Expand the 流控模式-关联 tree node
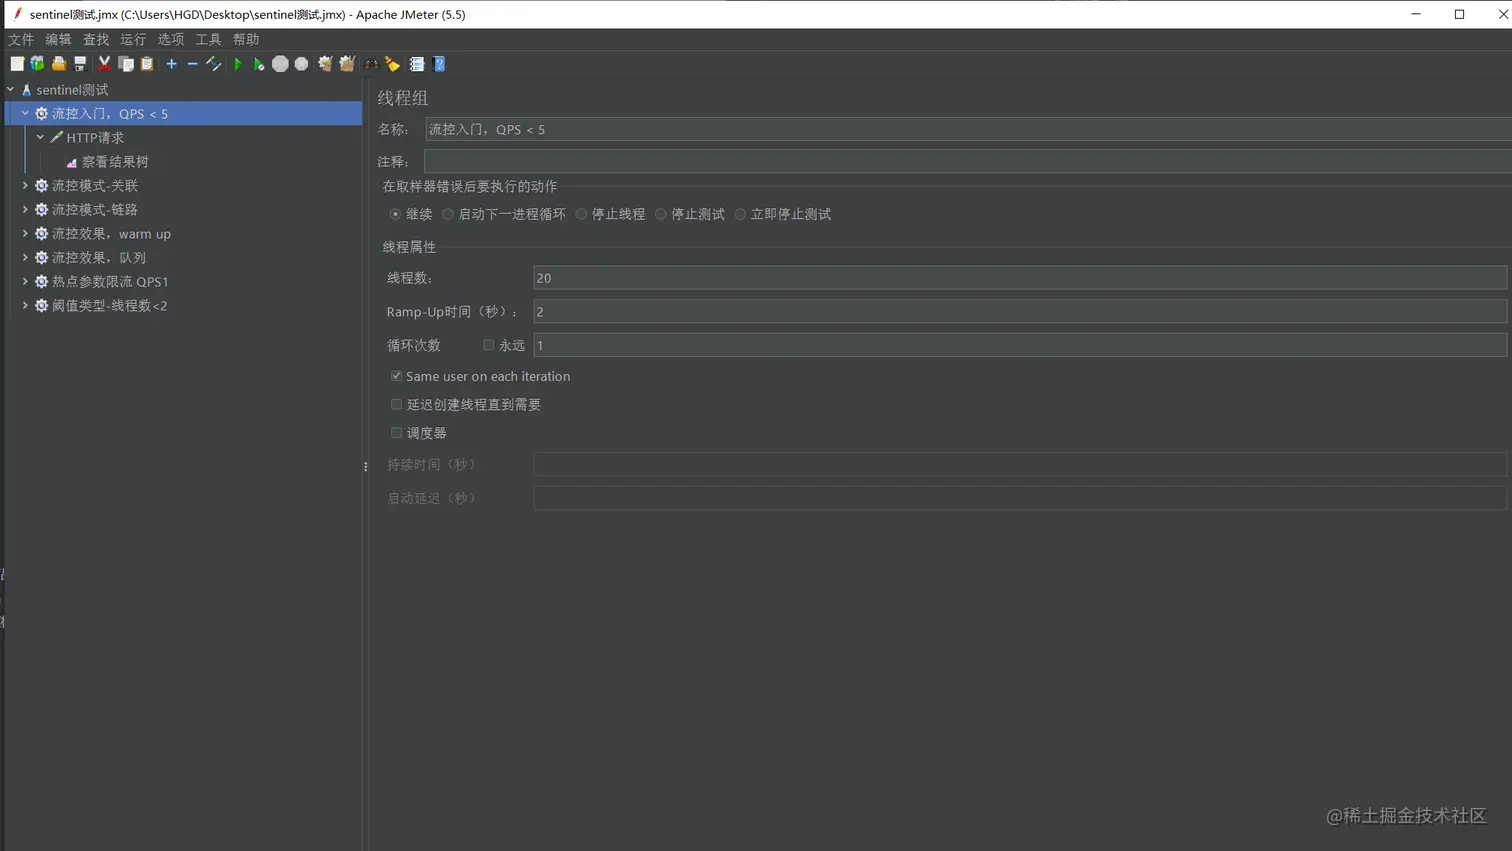Viewport: 1512px width, 851px height. pyautogui.click(x=24, y=185)
